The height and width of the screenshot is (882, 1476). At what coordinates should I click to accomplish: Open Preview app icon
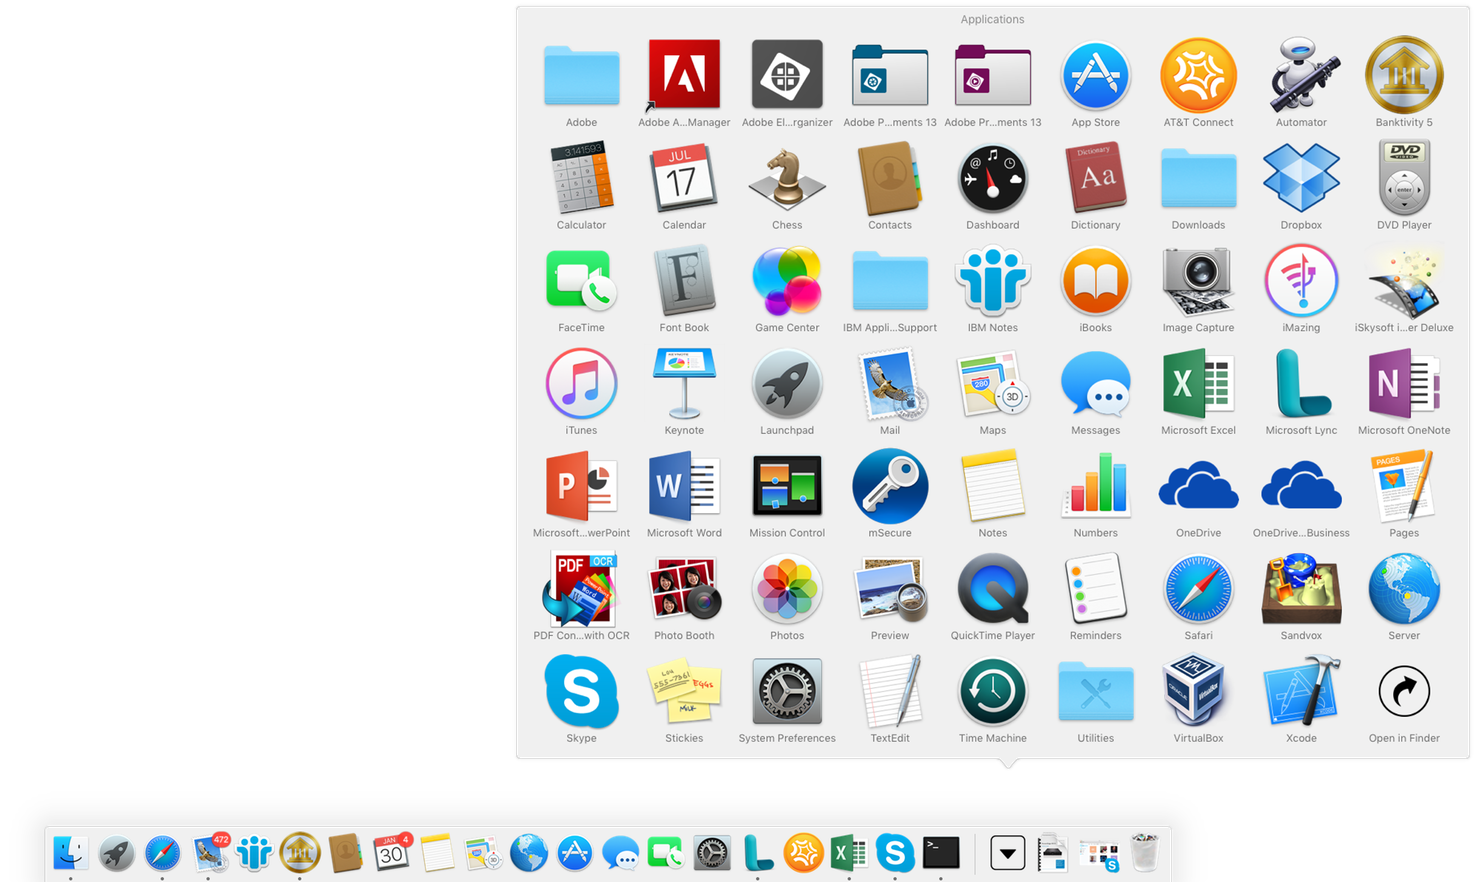click(x=890, y=590)
